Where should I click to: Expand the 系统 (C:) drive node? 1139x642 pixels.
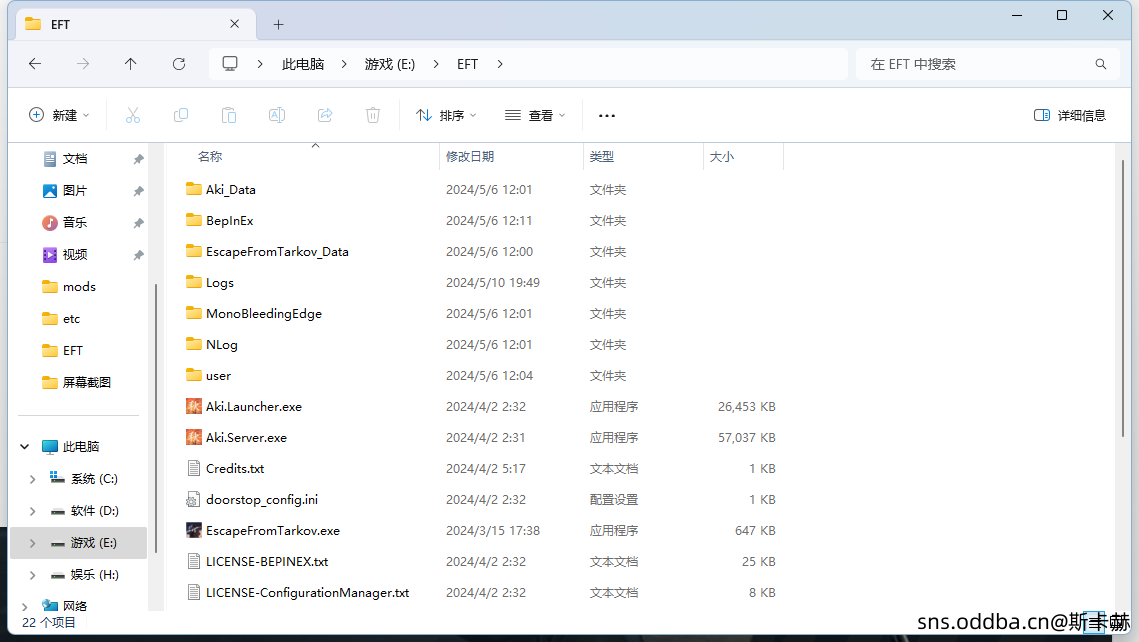pyautogui.click(x=33, y=479)
